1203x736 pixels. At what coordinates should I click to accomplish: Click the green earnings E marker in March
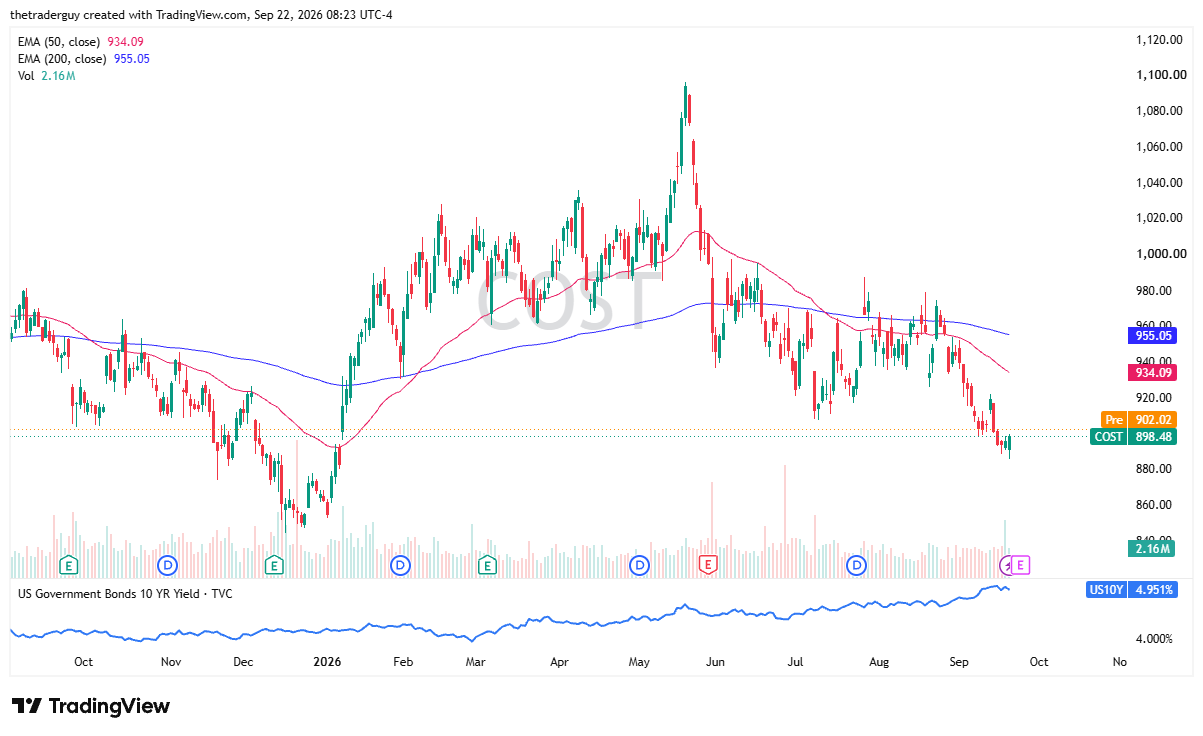[487, 565]
